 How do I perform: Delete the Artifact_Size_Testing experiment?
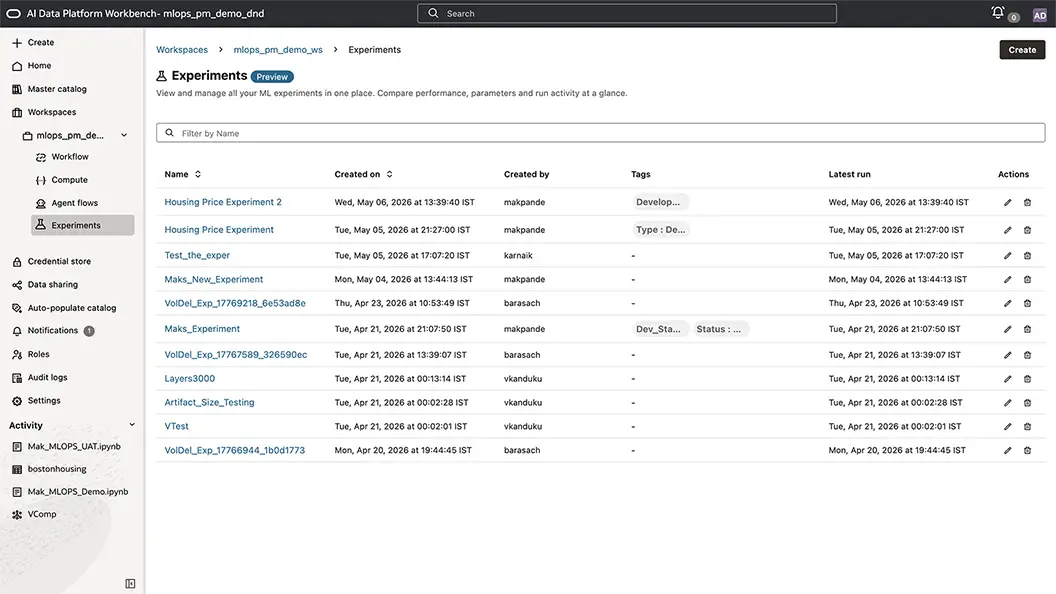click(1027, 402)
